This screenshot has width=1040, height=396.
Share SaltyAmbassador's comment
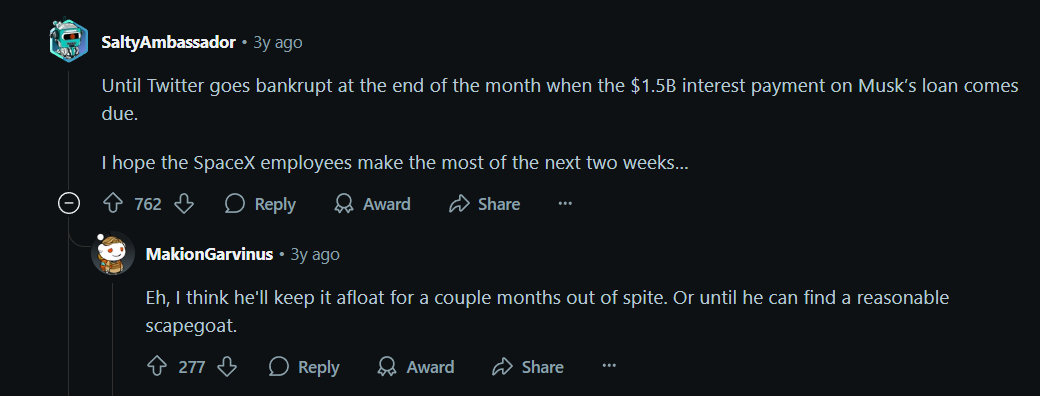tap(485, 204)
